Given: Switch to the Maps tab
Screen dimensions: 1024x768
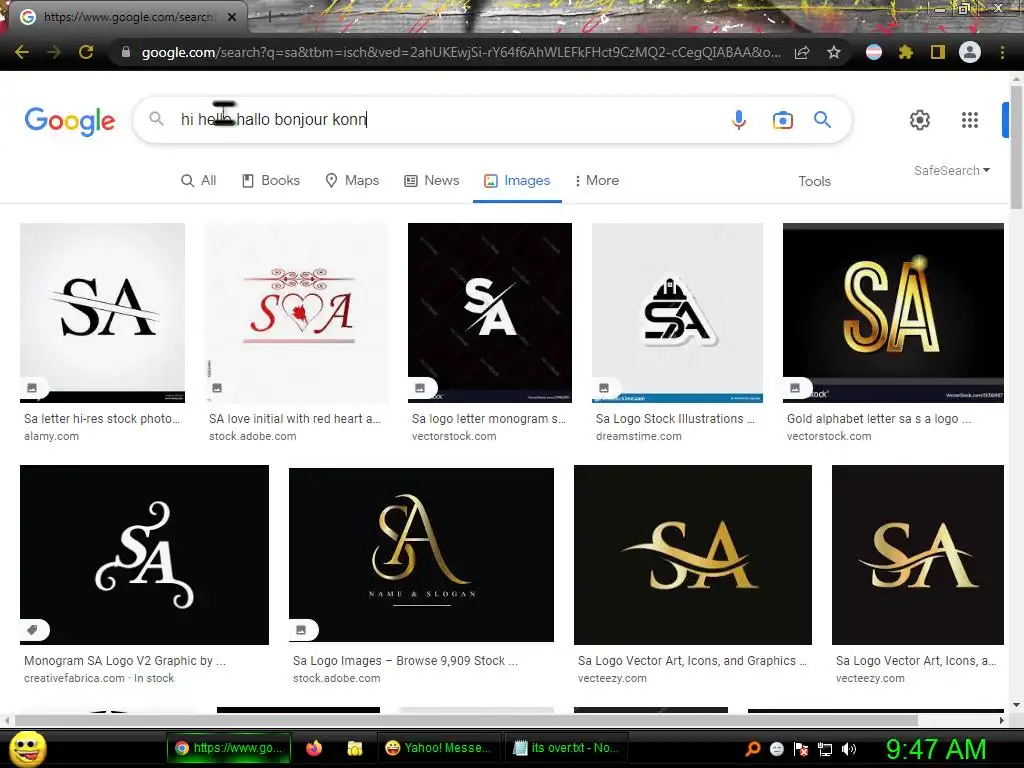Looking at the screenshot, I should [x=352, y=180].
